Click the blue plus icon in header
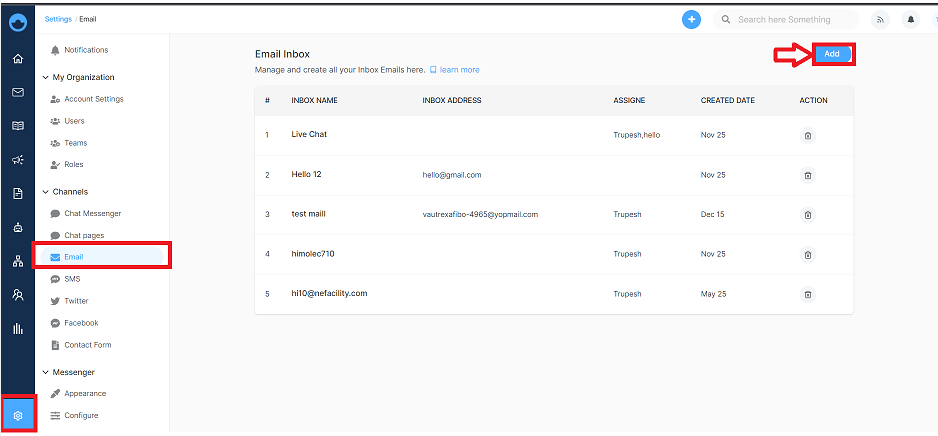The height and width of the screenshot is (436, 938). (692, 20)
